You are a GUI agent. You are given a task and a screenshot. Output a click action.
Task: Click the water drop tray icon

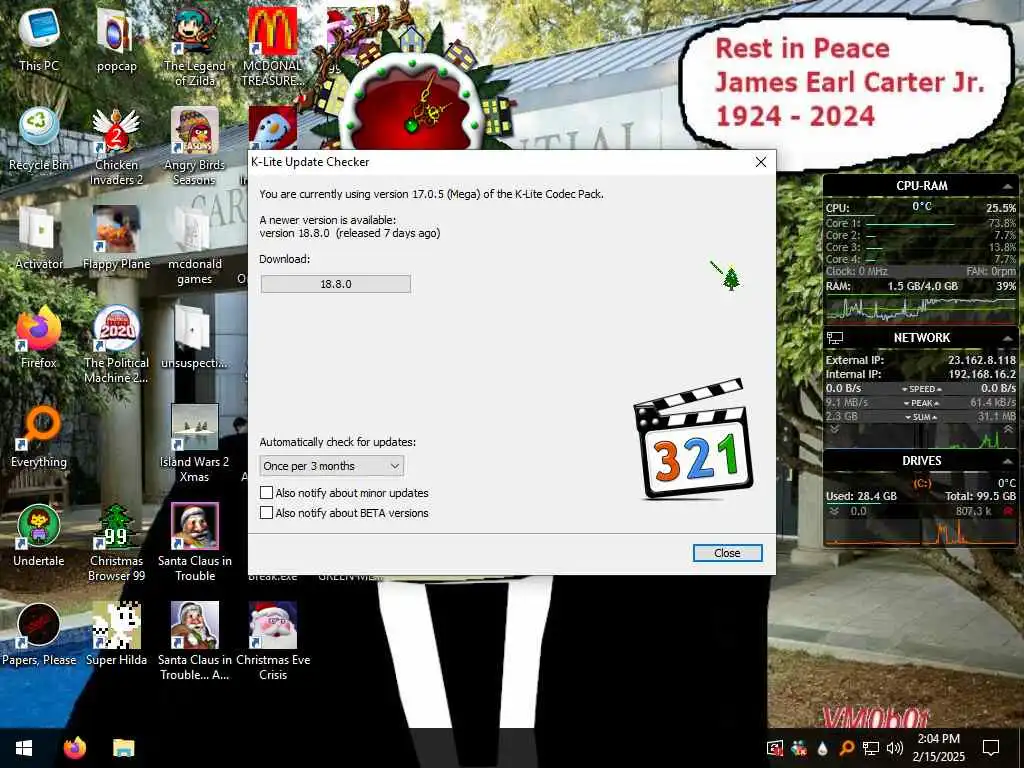[x=822, y=748]
